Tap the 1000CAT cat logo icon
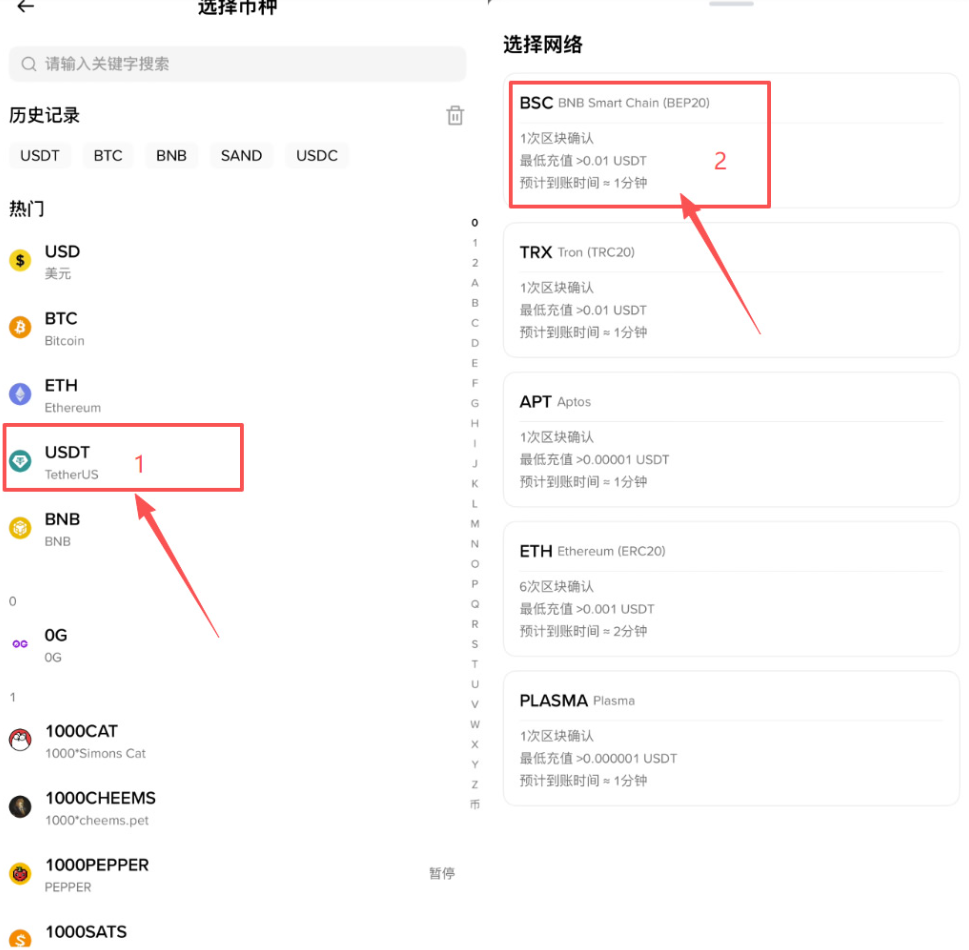The height and width of the screenshot is (950, 969). click(20, 740)
